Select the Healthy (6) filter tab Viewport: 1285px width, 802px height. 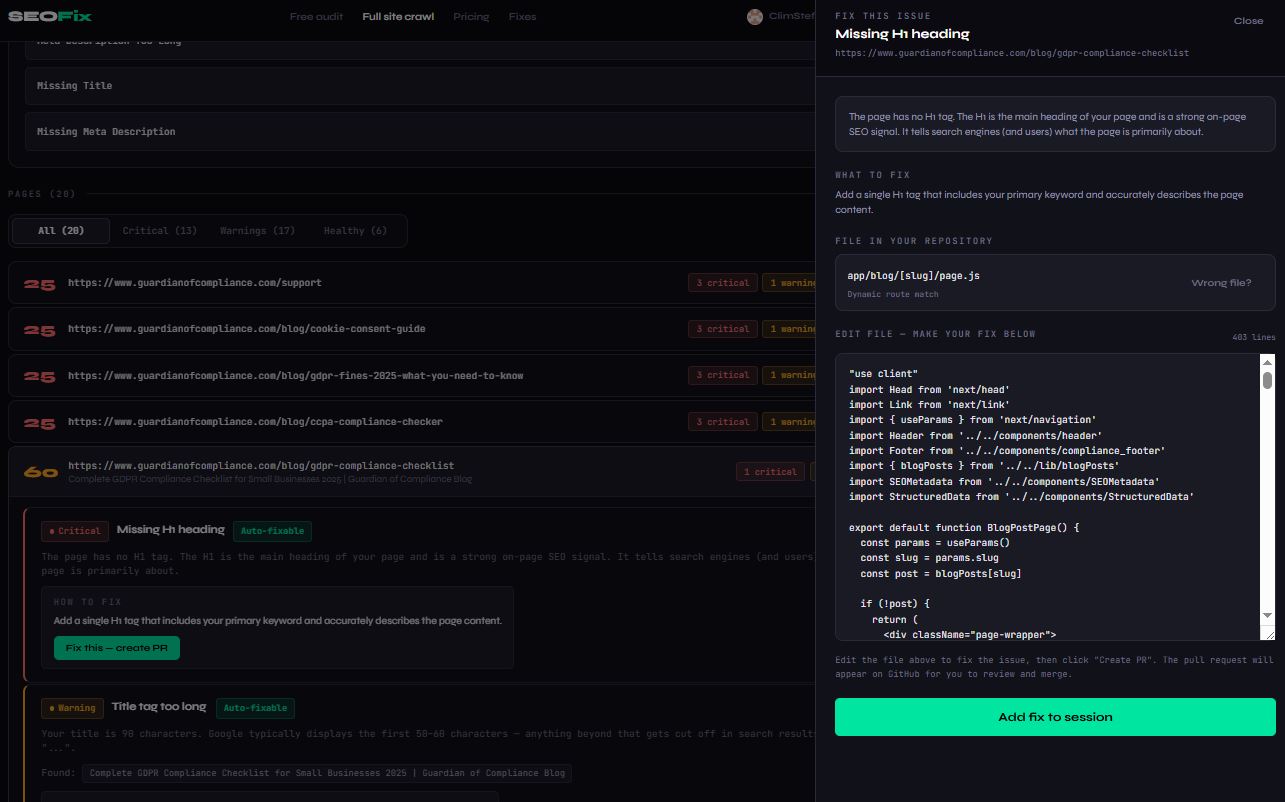pyautogui.click(x=355, y=231)
